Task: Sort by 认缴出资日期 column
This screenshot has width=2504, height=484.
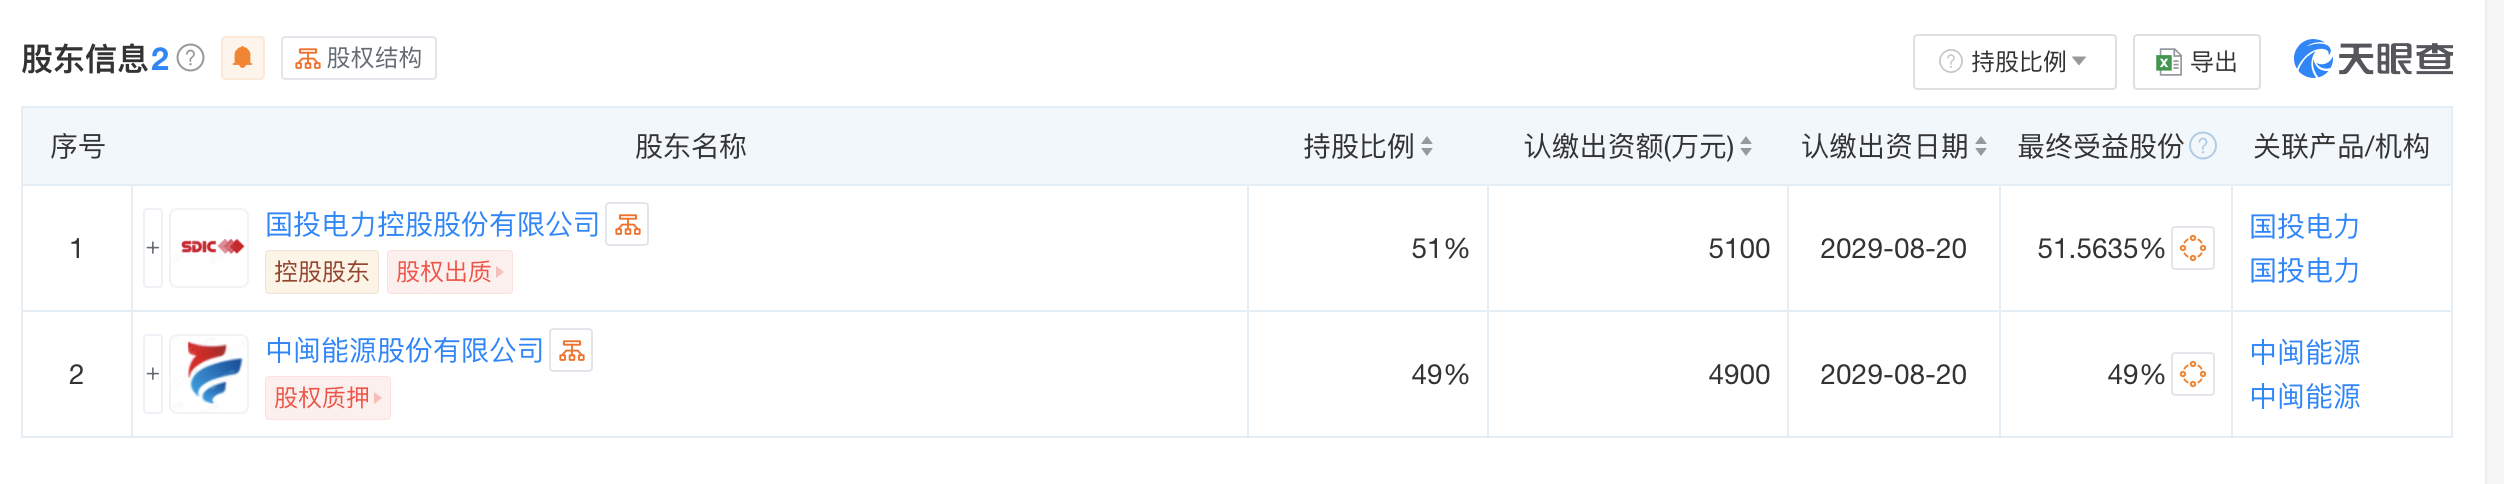Action: point(1981,147)
